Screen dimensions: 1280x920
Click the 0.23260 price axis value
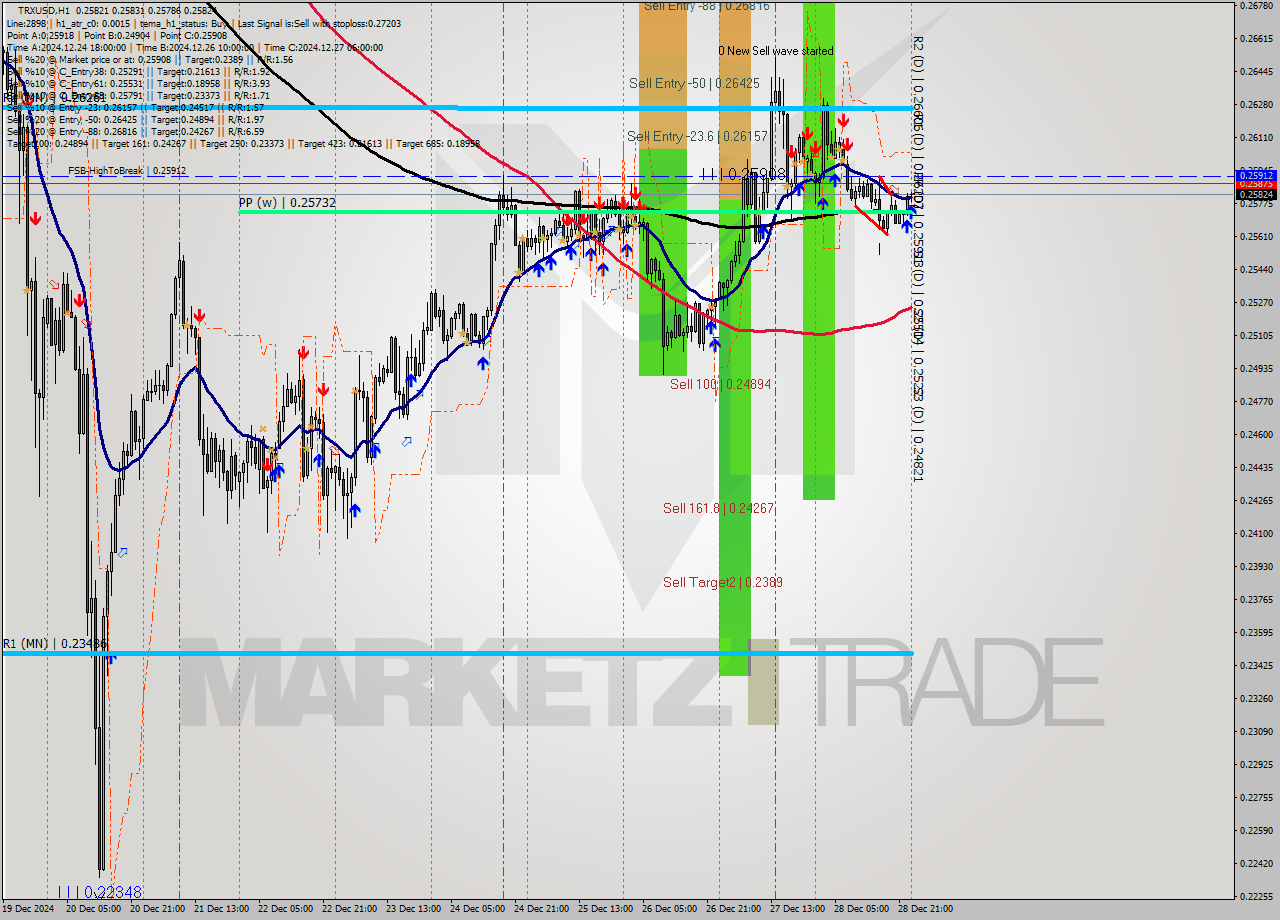1256,699
